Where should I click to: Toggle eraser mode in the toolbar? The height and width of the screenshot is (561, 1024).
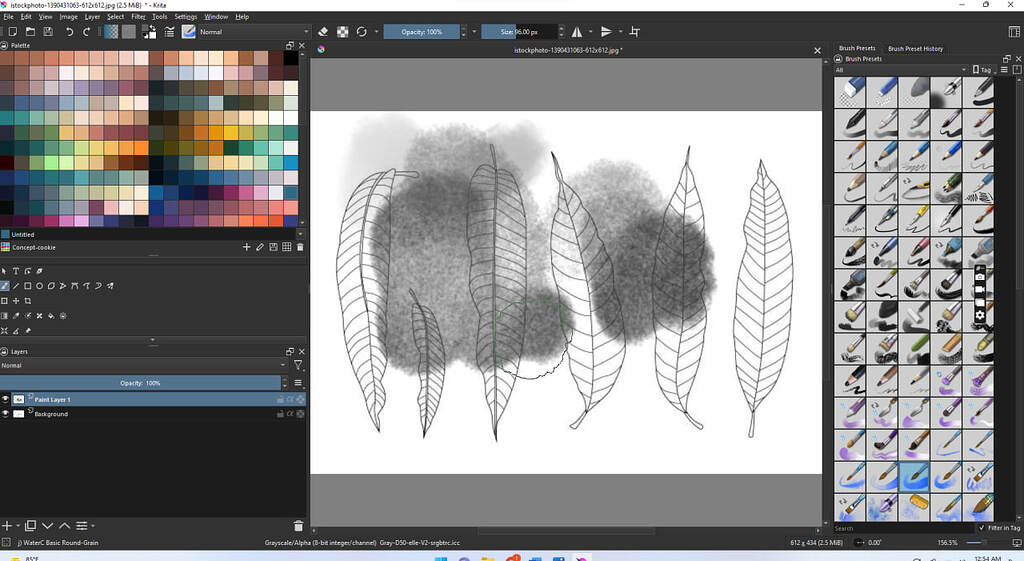pos(323,31)
